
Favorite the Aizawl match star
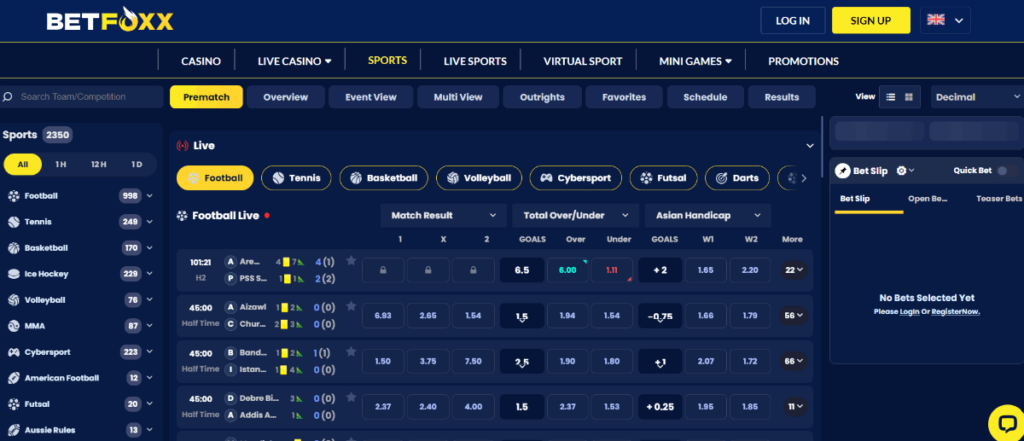pyautogui.click(x=351, y=306)
